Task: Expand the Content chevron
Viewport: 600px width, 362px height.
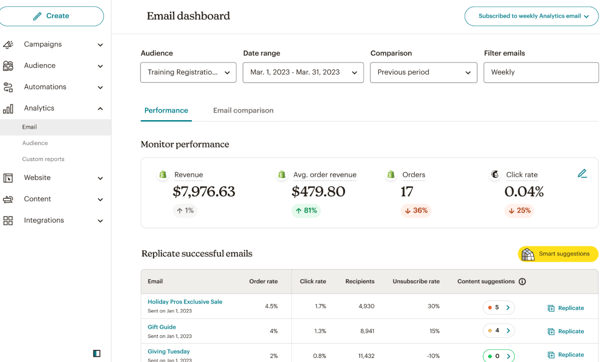Action: (100, 199)
